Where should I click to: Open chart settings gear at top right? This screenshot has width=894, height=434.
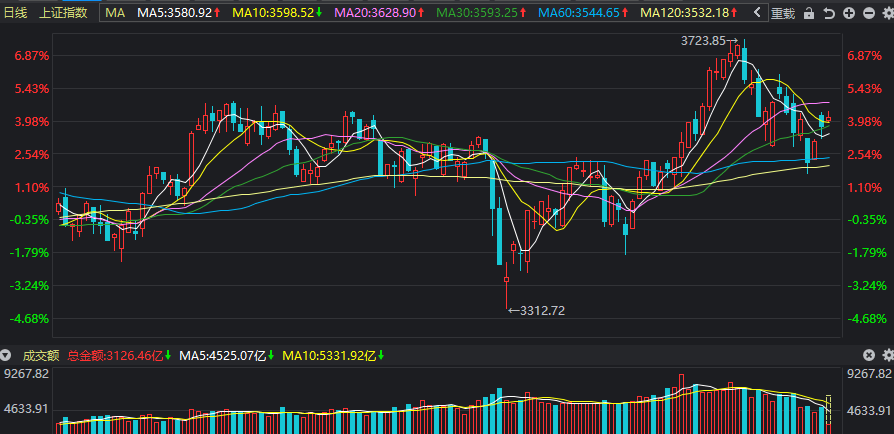pyautogui.click(x=888, y=13)
